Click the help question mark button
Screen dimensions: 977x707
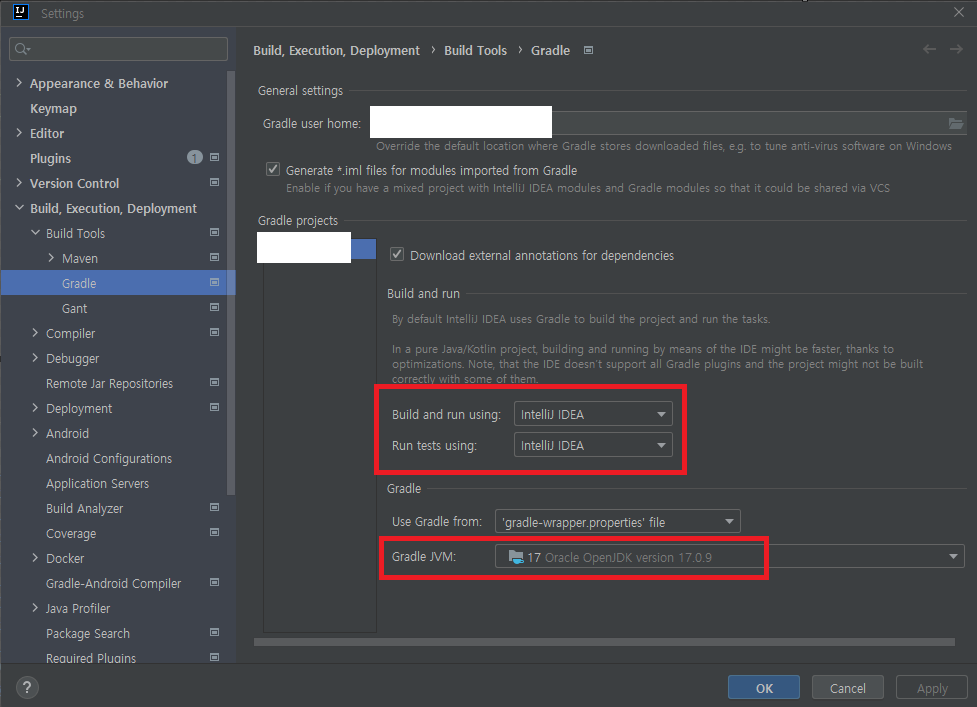click(27, 688)
